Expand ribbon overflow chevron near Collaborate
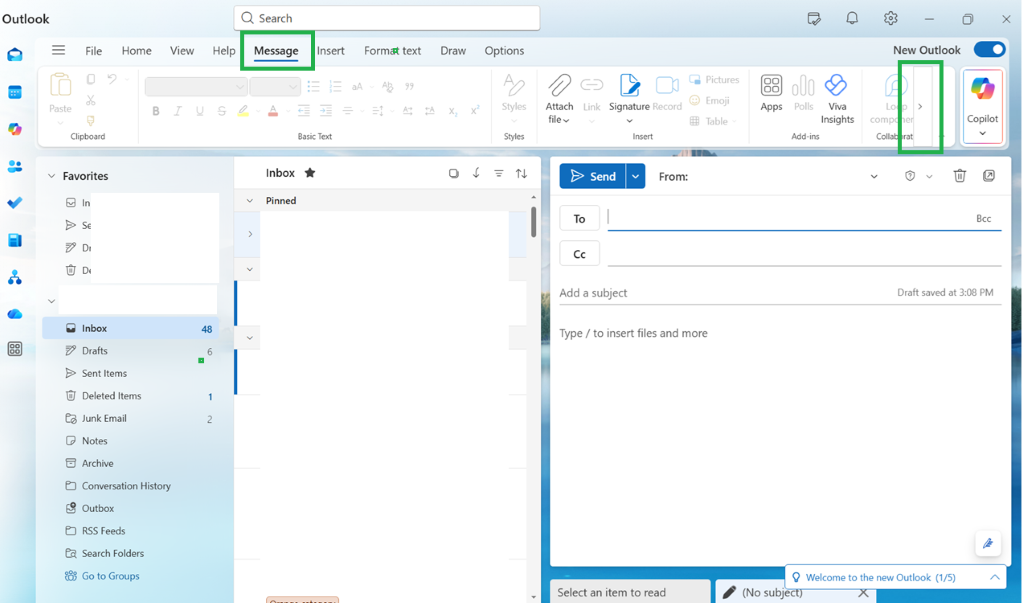Screen dimensions: 1024x603 pyautogui.click(x=920, y=106)
